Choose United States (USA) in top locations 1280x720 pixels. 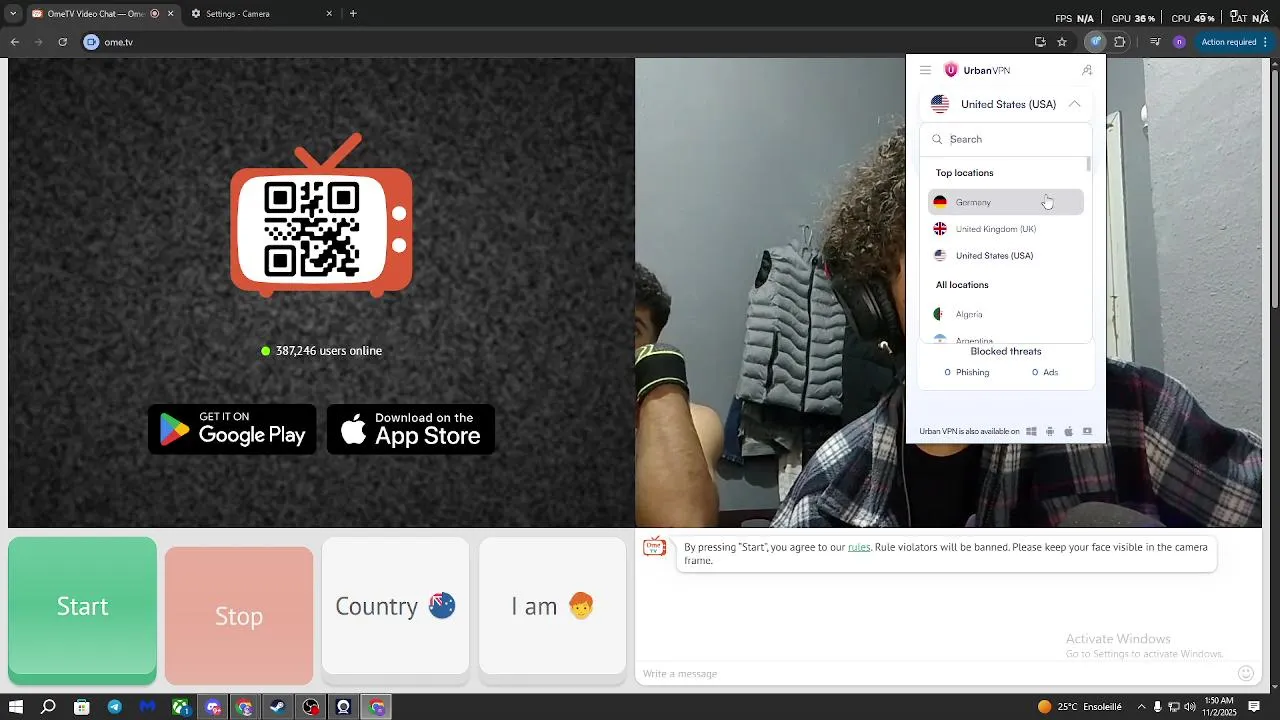tap(1006, 256)
